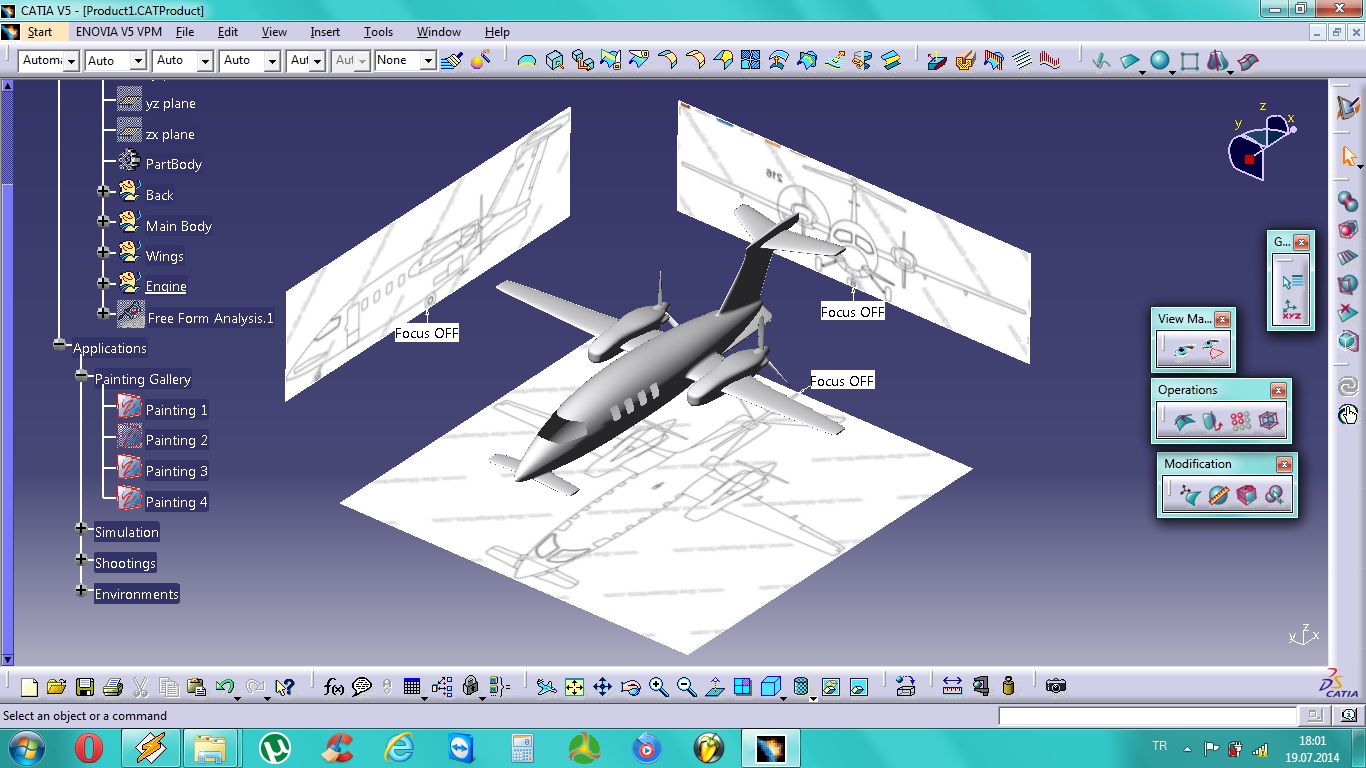1366x768 pixels.
Task: Click the Undo arrow icon
Action: 224,687
